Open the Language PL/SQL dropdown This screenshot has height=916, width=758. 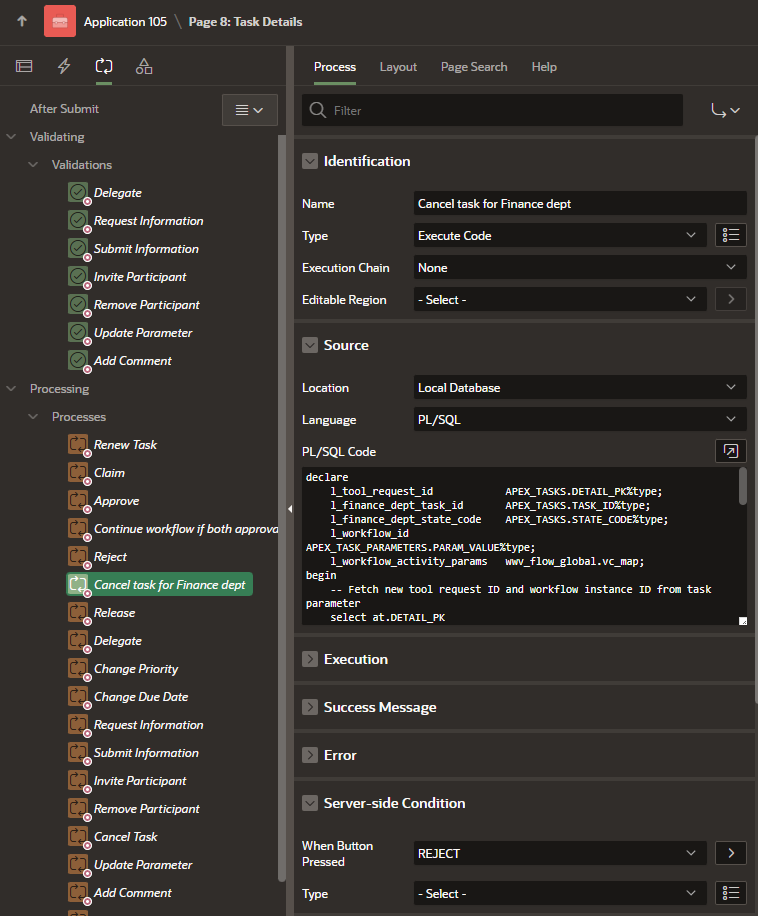[580, 419]
